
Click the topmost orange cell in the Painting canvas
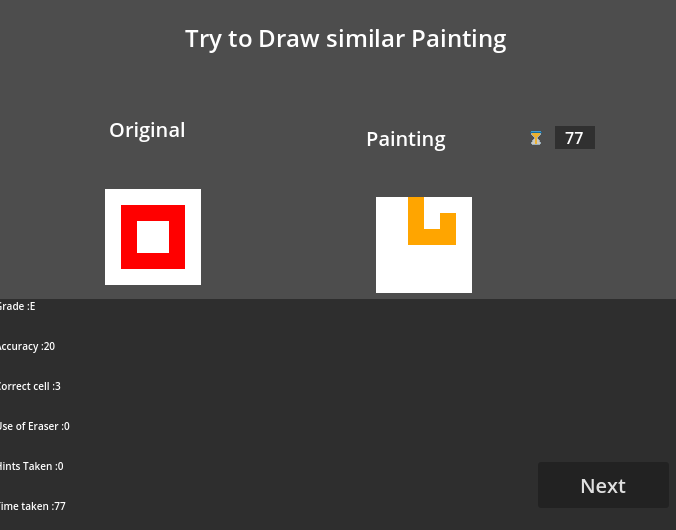pos(416,205)
